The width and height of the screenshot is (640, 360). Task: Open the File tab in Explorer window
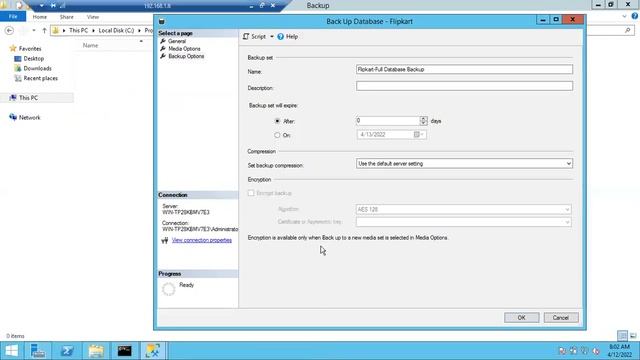(13, 17)
